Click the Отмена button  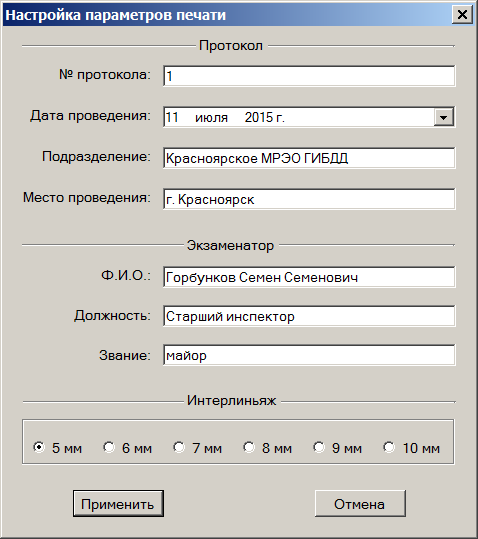click(360, 504)
